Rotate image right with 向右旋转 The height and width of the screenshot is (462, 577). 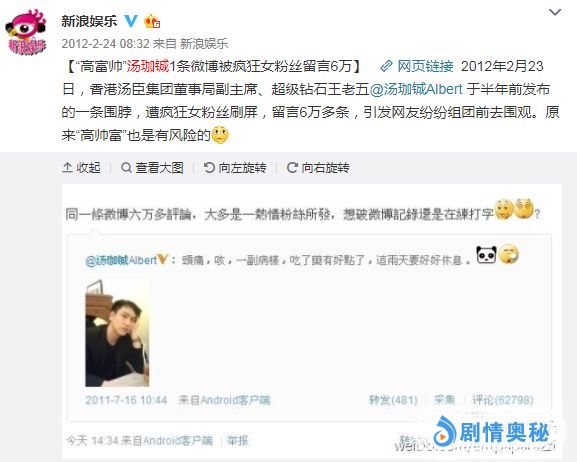[318, 168]
